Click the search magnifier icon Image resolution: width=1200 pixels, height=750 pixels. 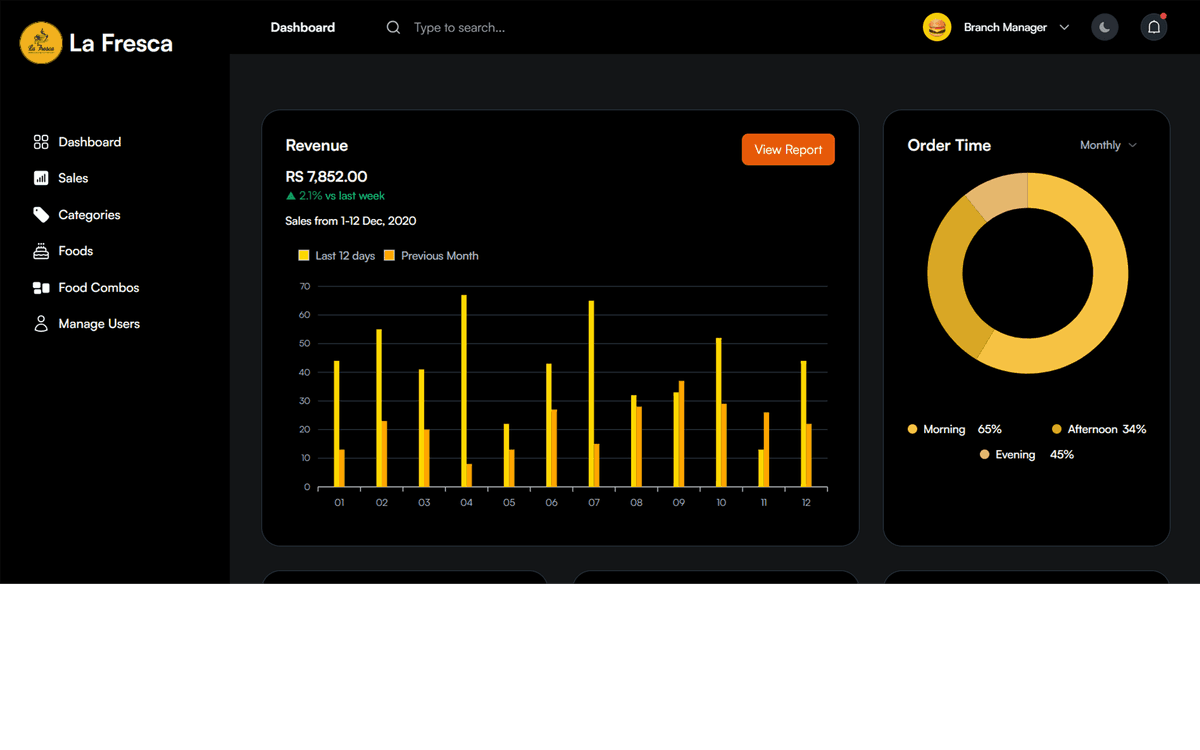(392, 27)
